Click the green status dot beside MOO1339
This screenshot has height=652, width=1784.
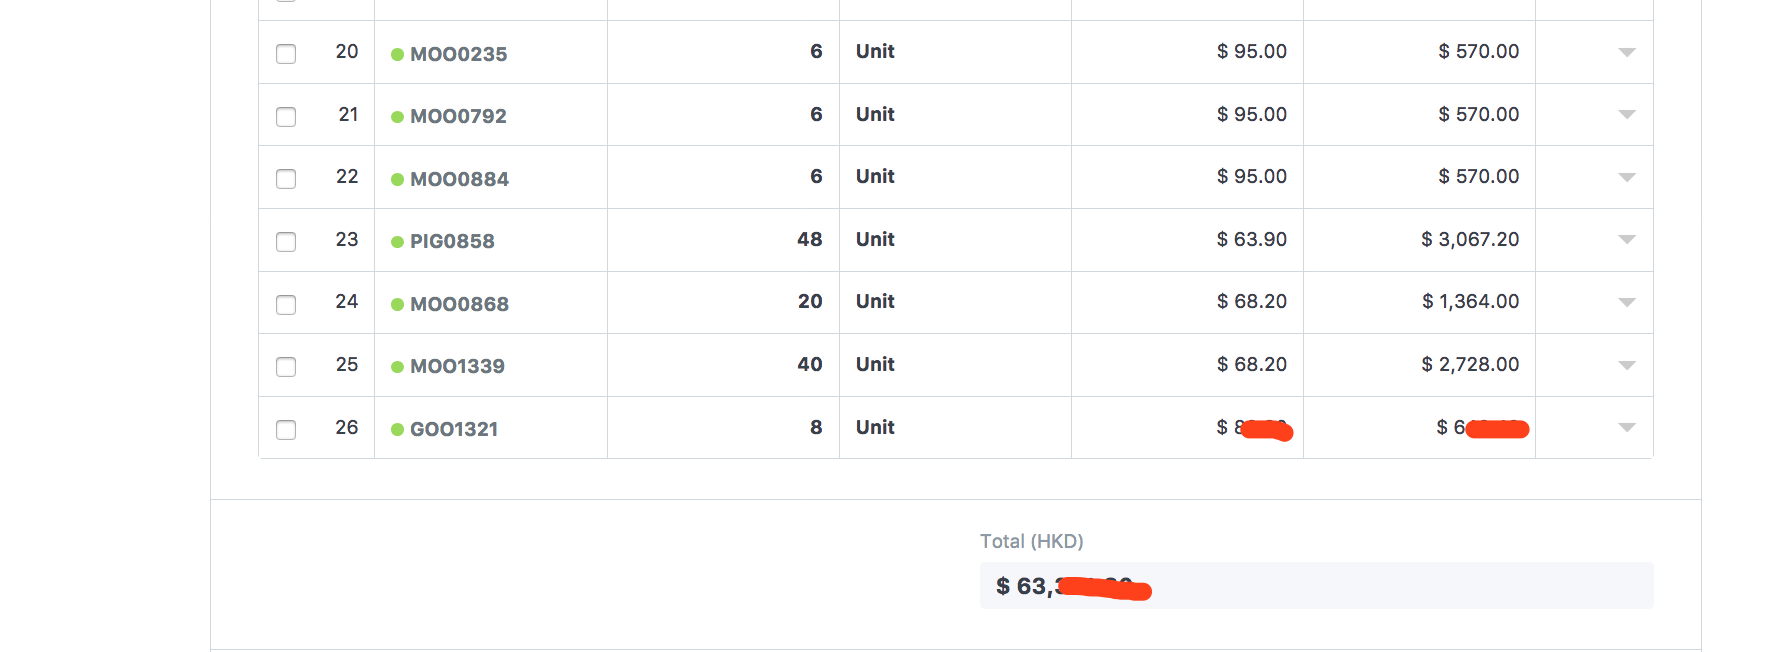pyautogui.click(x=397, y=368)
